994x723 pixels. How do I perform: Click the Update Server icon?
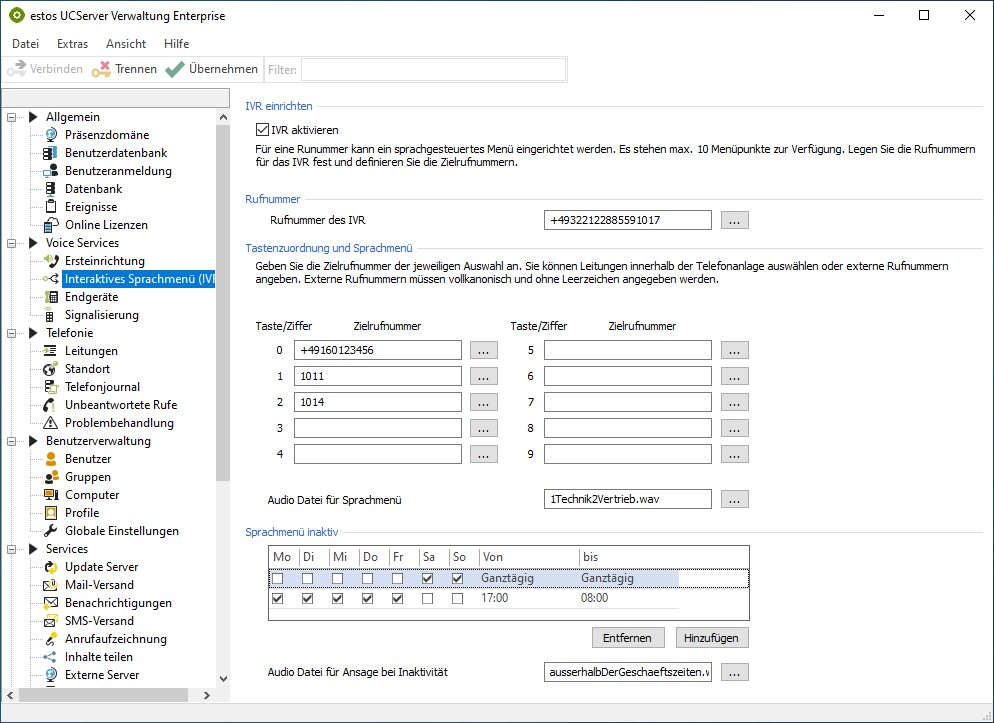(x=51, y=567)
